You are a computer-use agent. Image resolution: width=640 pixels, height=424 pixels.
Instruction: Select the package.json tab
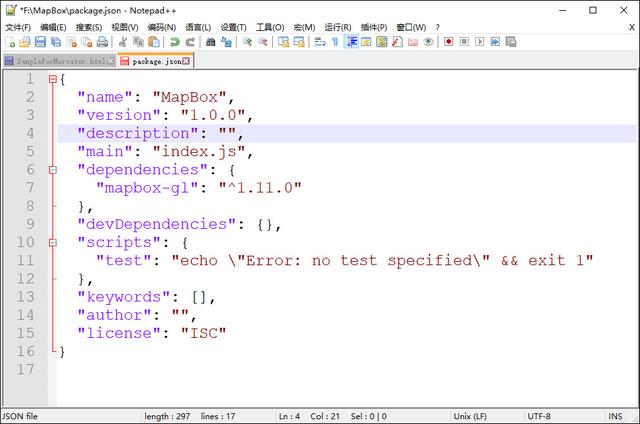tap(155, 61)
